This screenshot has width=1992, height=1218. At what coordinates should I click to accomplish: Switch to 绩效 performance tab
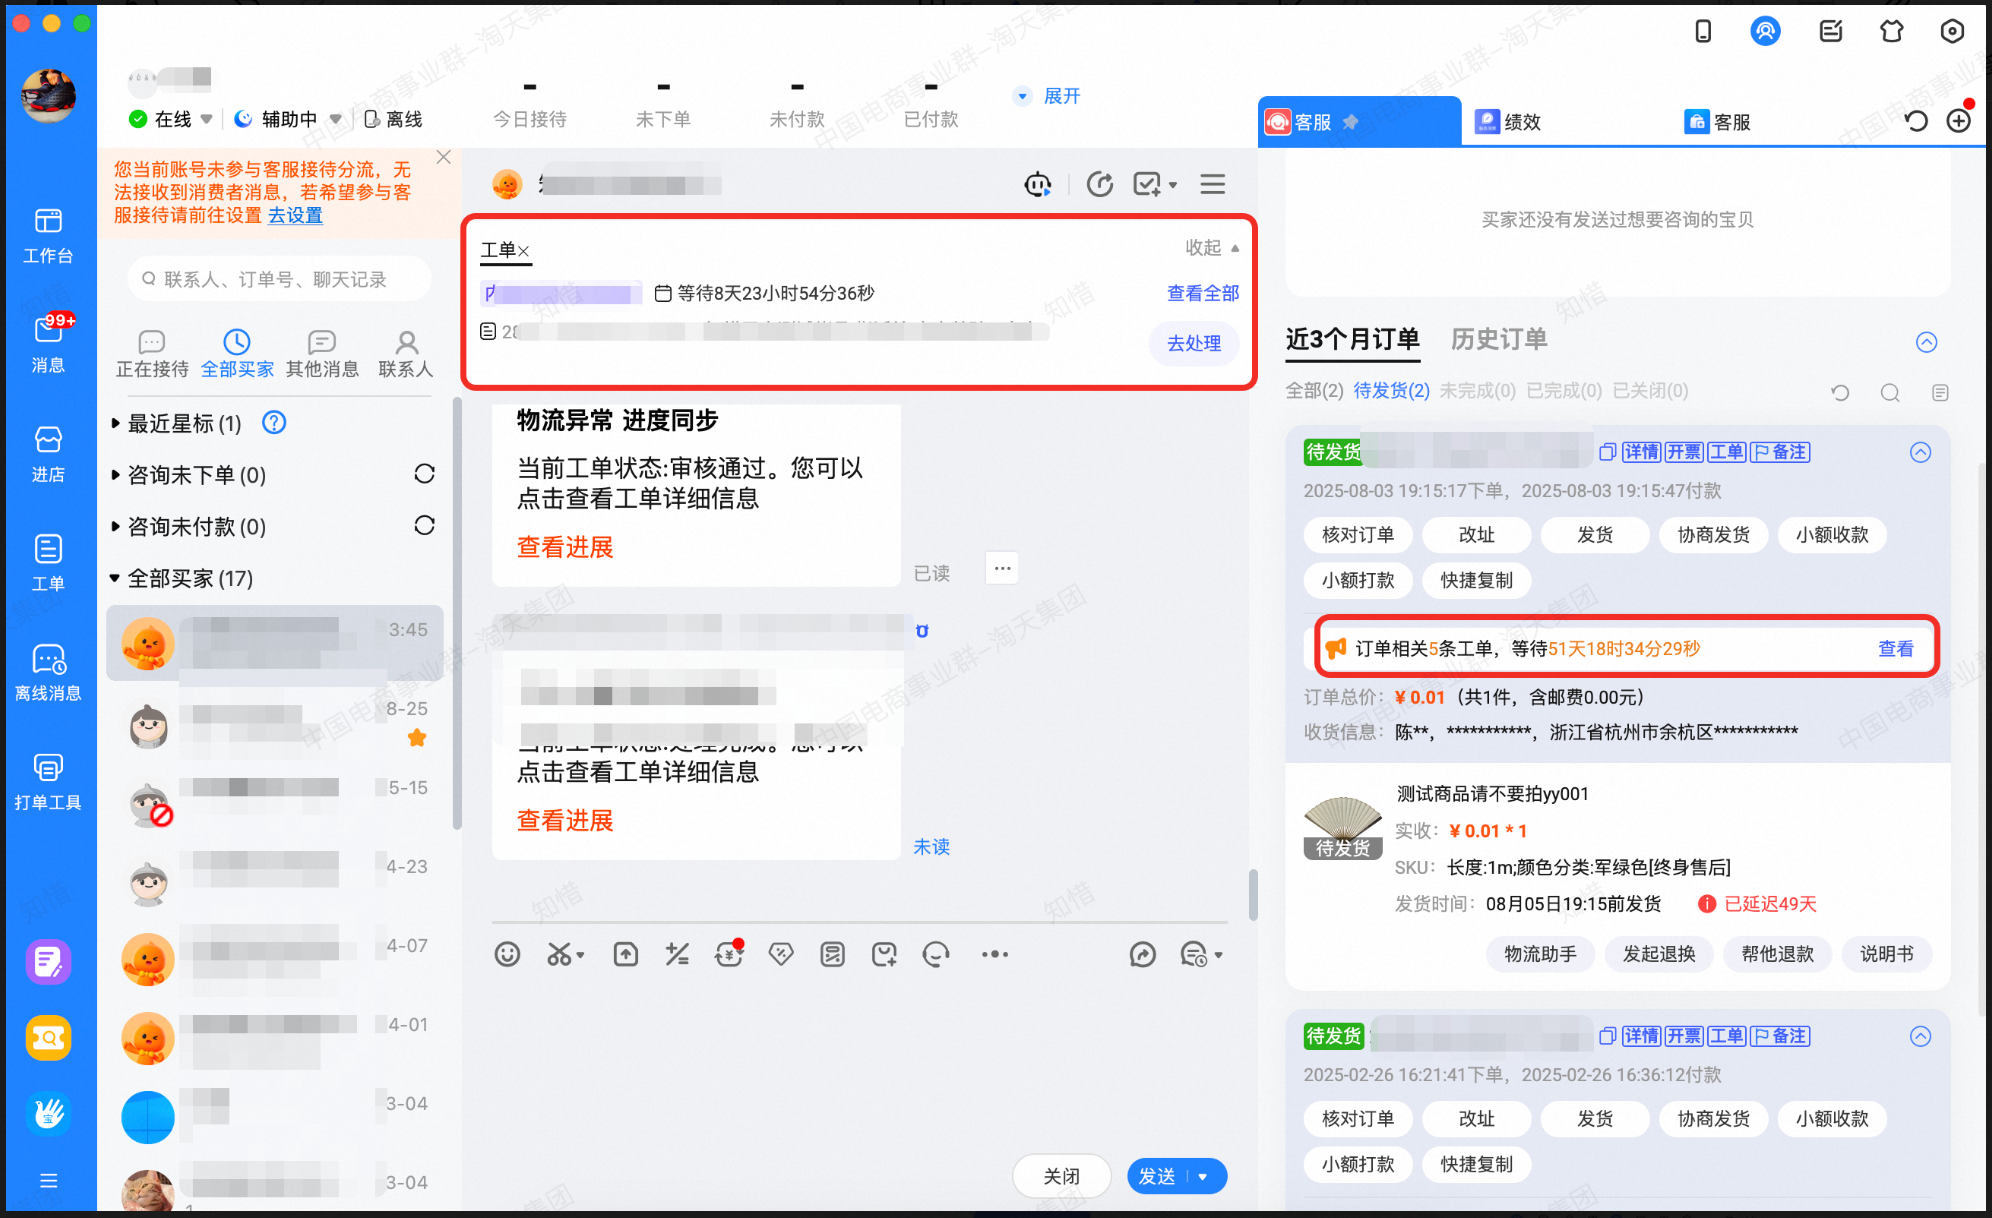pyautogui.click(x=1509, y=122)
